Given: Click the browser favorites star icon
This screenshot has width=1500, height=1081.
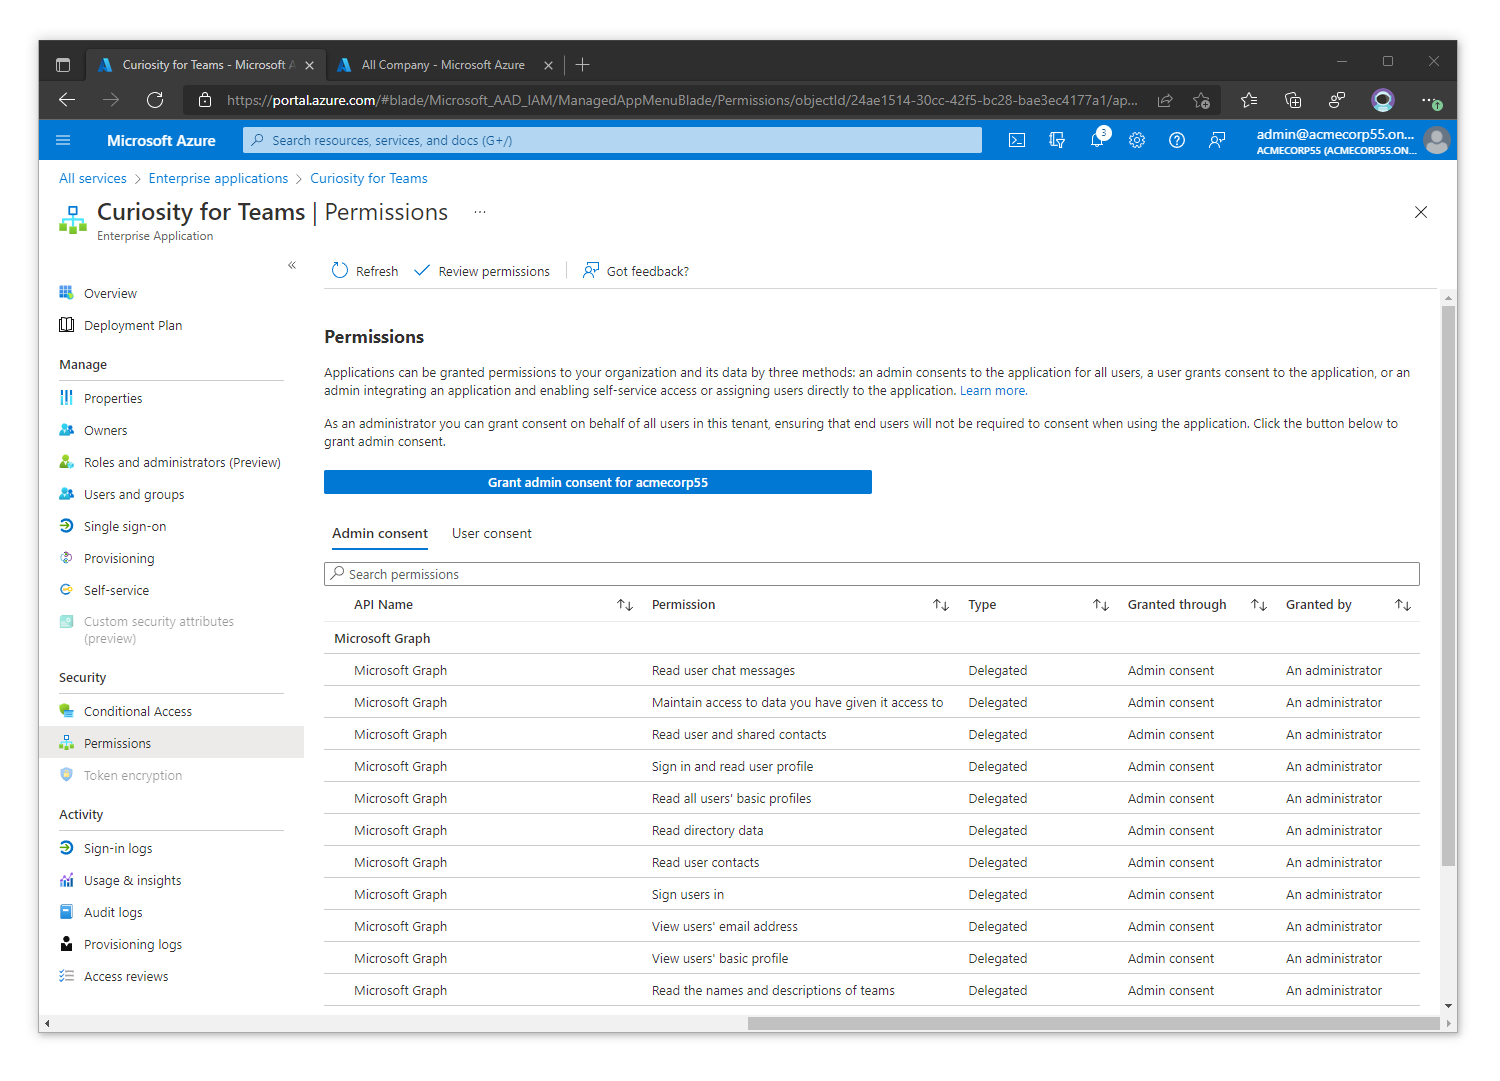Looking at the screenshot, I should click(x=1249, y=100).
